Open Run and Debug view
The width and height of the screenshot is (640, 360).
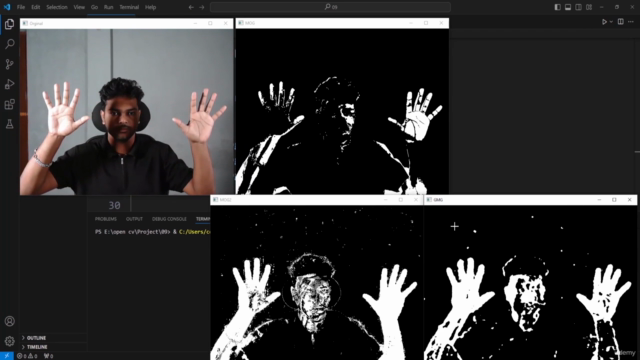9,84
